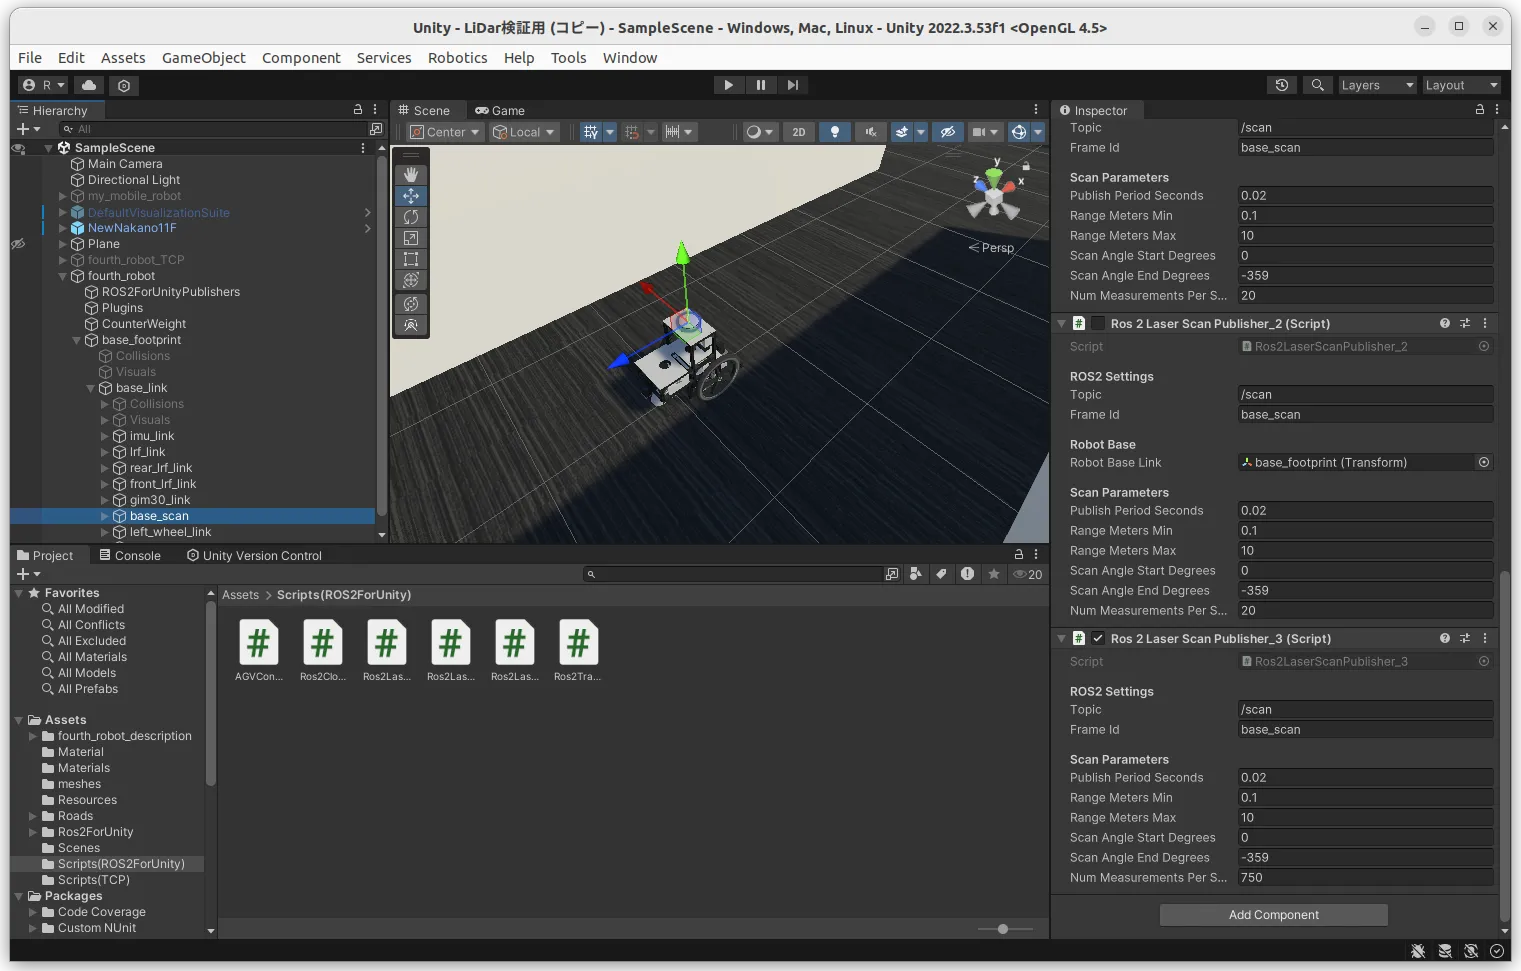Lock the Inspector panel
Viewport: 1521px width, 971px height.
point(1480,110)
